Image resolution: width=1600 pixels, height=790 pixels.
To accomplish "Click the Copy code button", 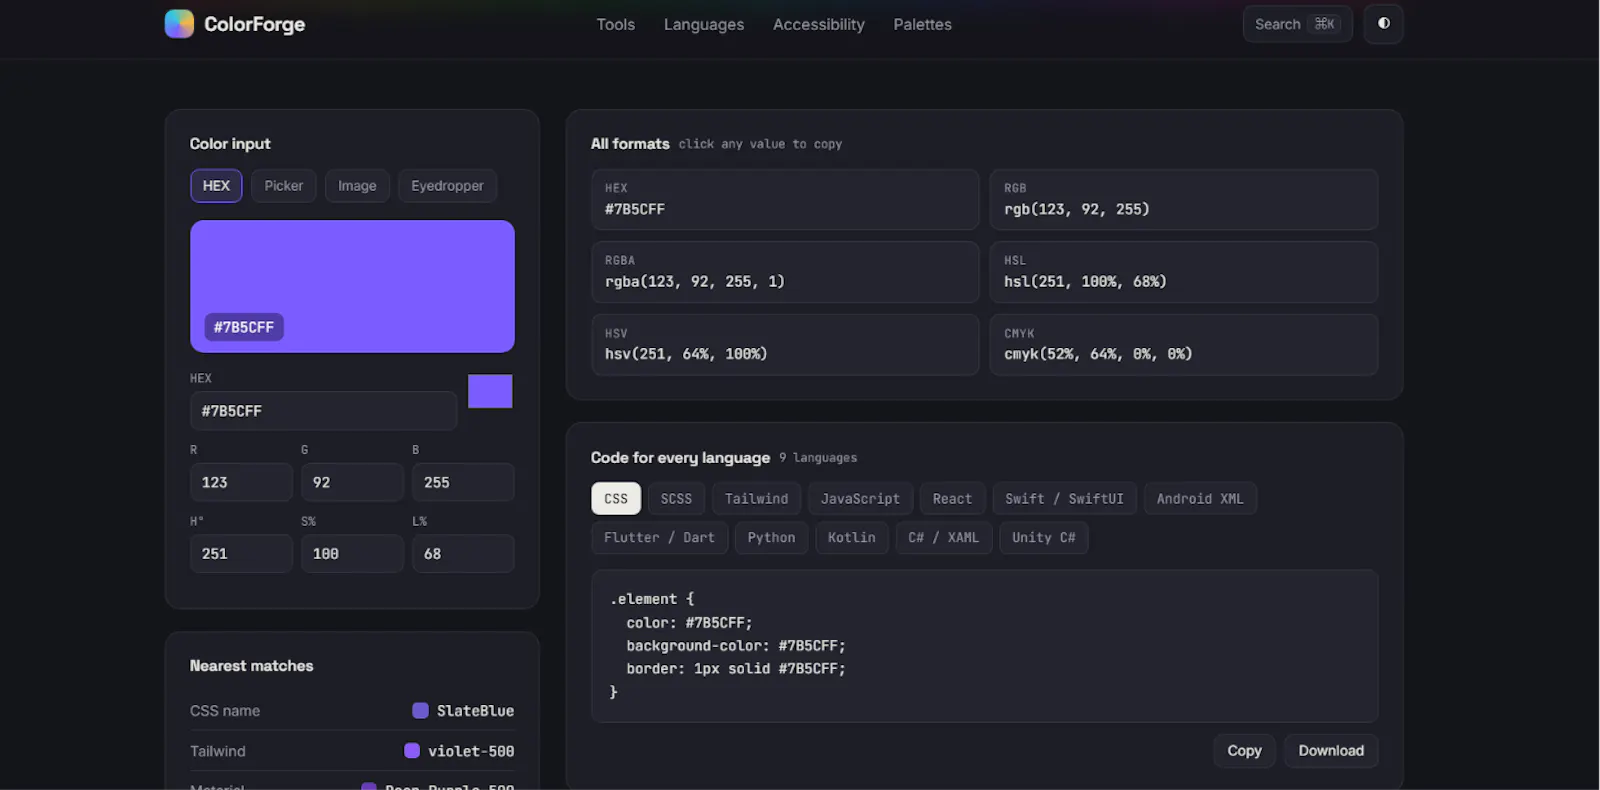I will (1244, 751).
